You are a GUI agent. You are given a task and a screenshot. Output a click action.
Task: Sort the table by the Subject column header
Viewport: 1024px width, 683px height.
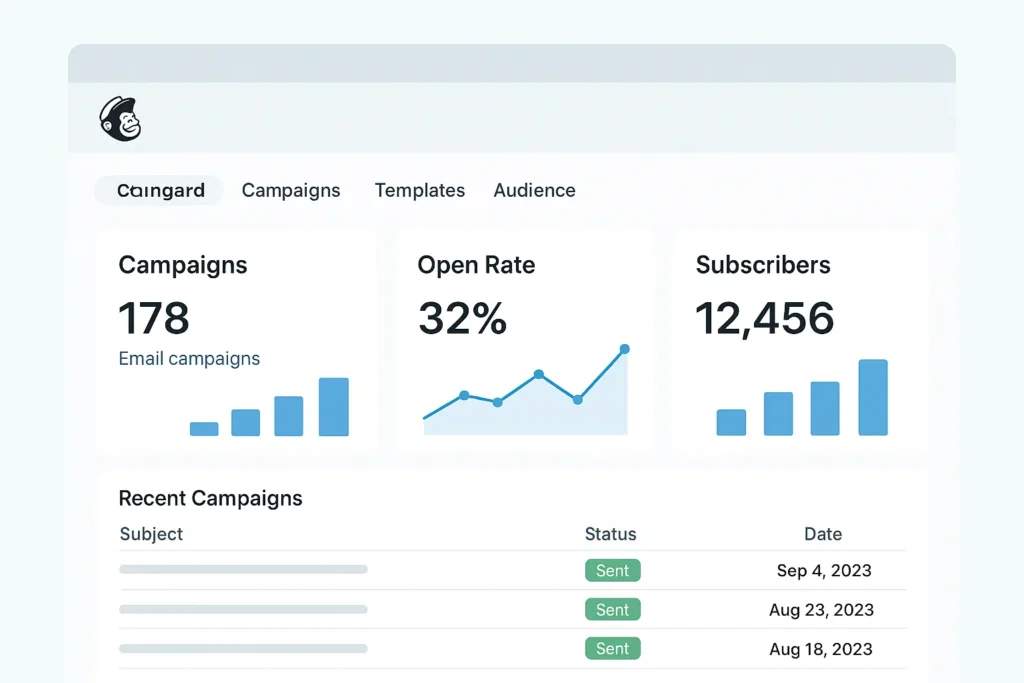[150, 534]
